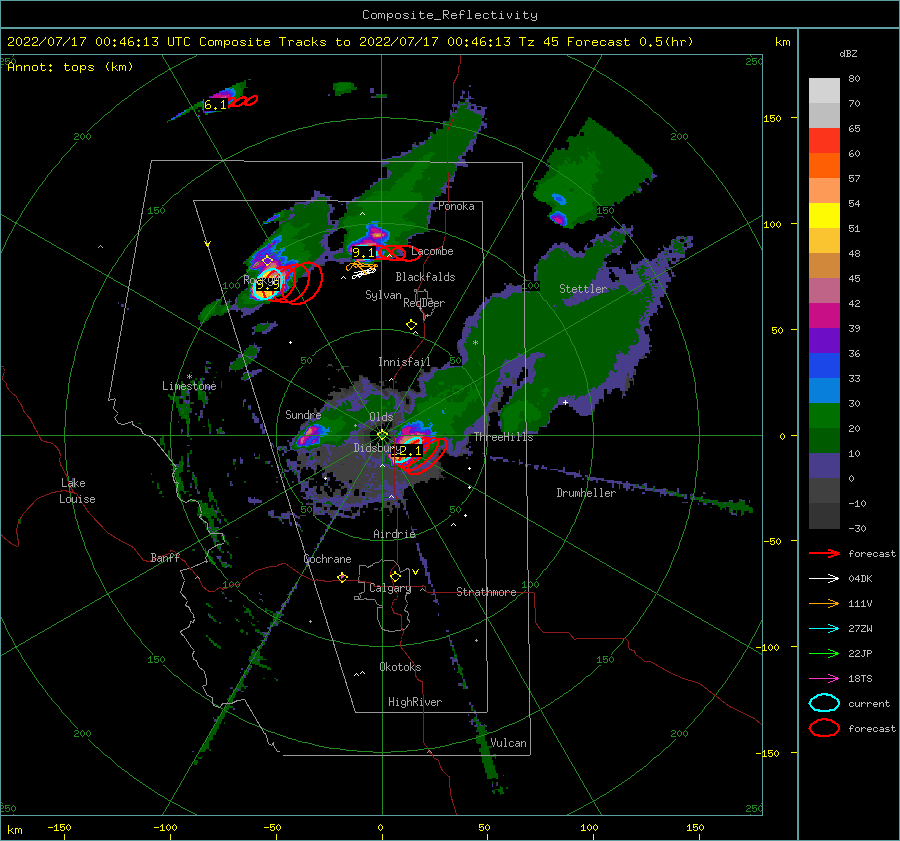This screenshot has height=841, width=900.
Task: Click the Lacombe city label
Action: 432,251
